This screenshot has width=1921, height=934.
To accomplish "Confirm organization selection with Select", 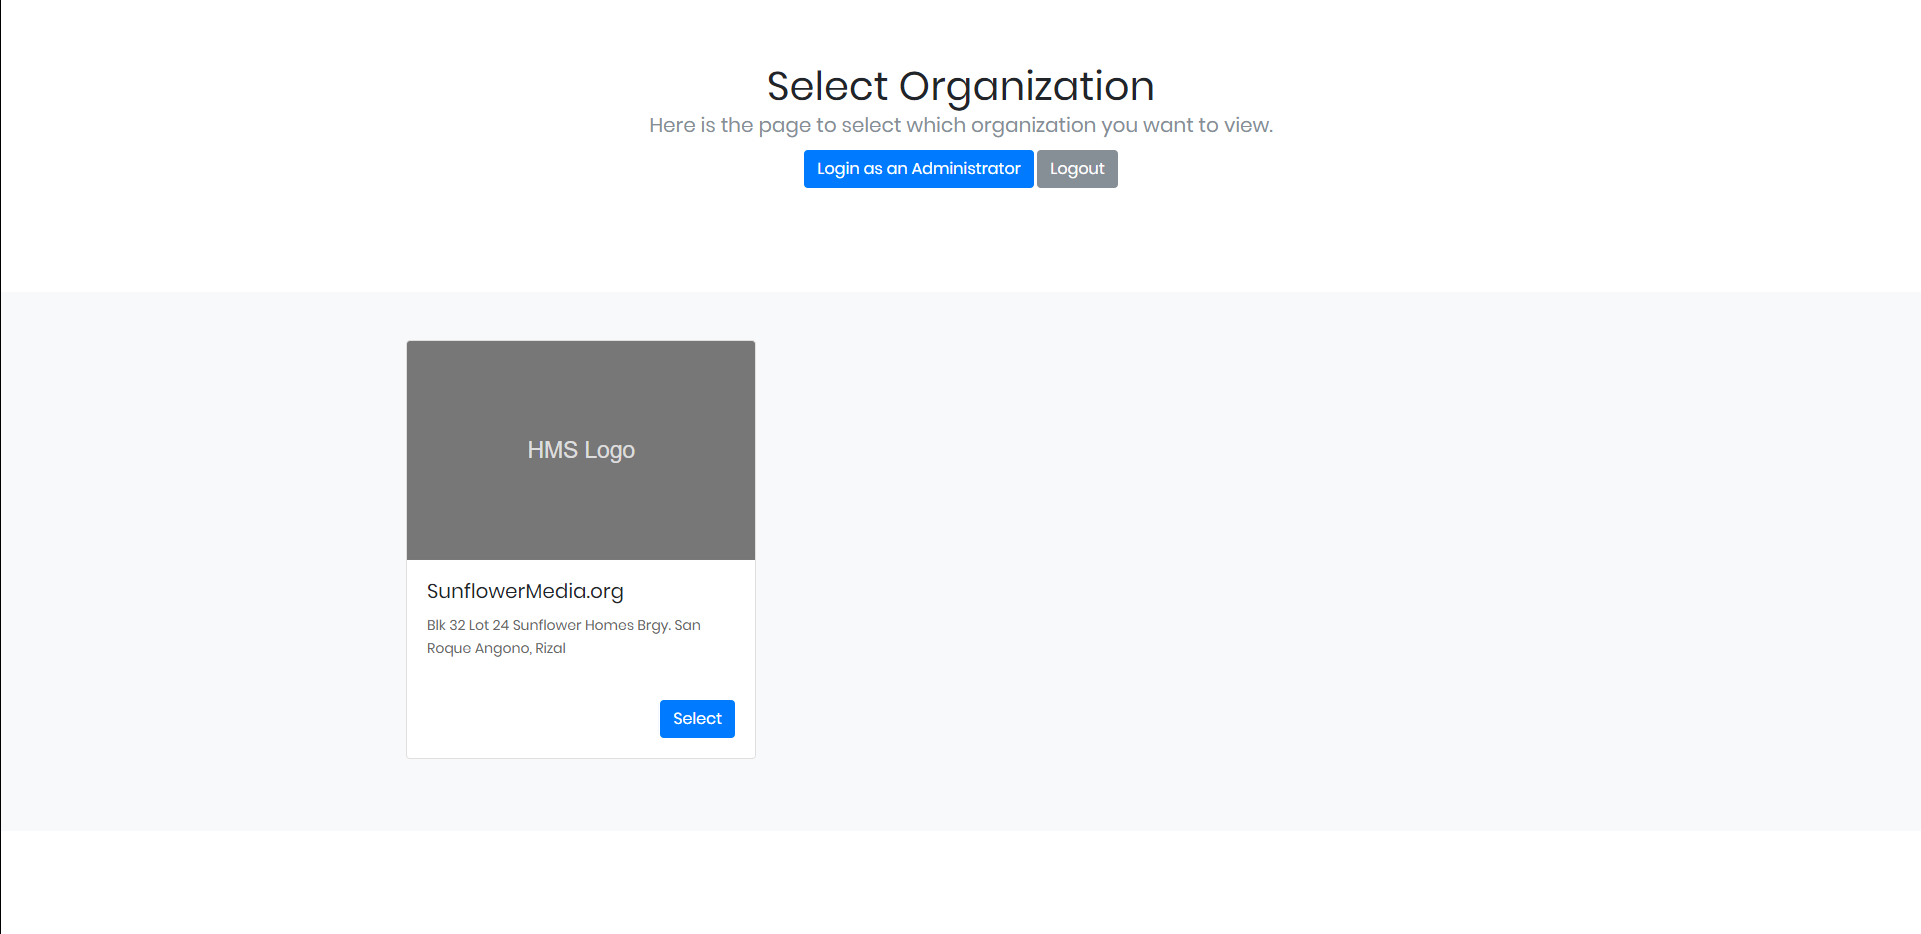I will (x=697, y=718).
